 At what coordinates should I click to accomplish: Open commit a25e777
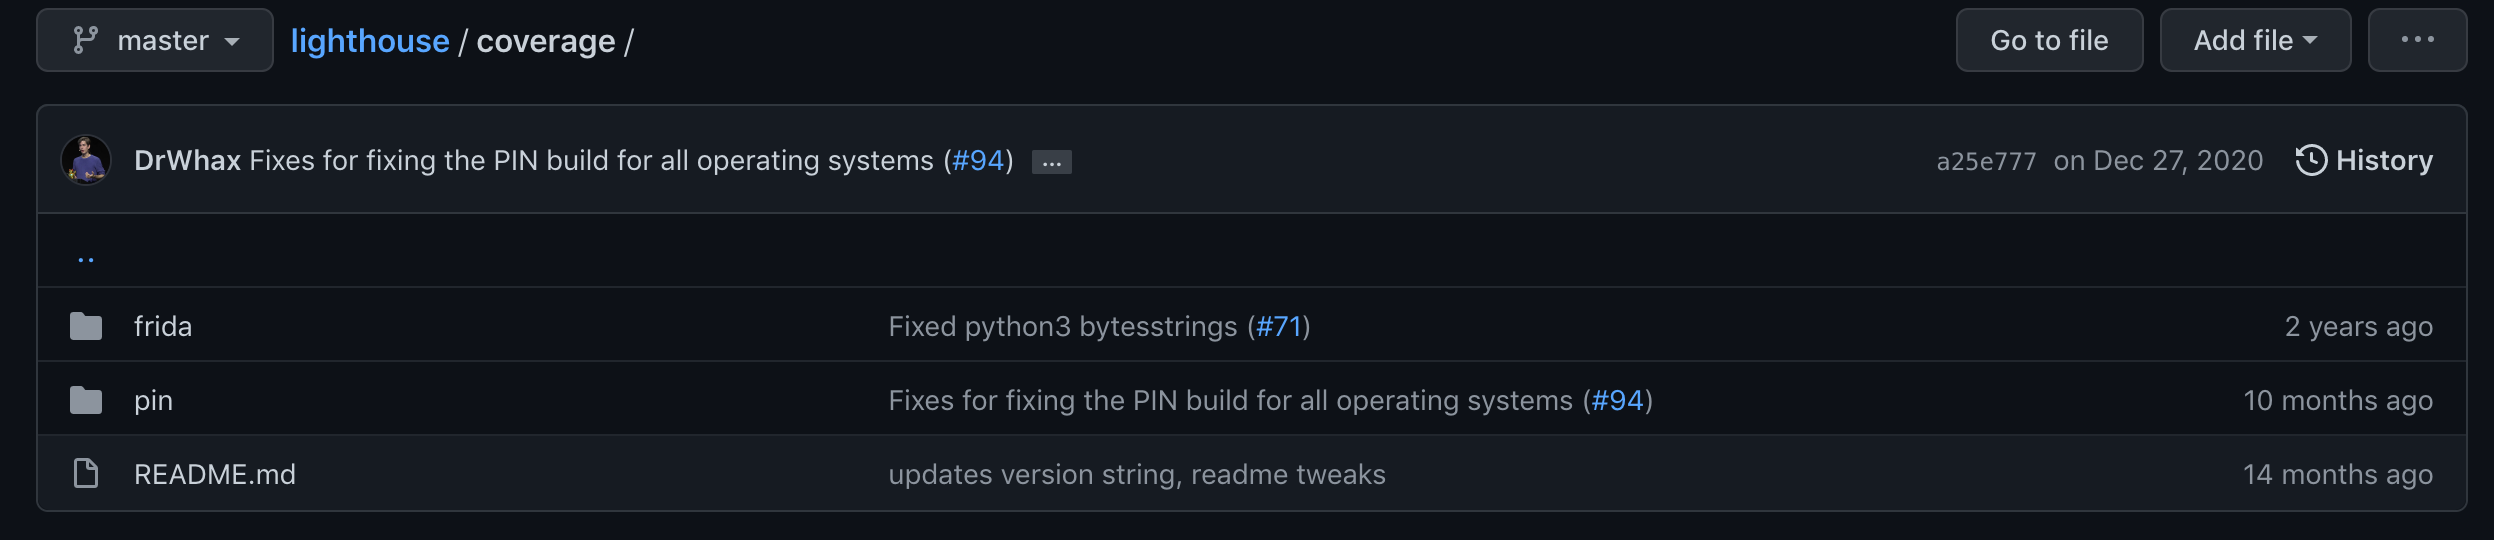click(x=1986, y=161)
